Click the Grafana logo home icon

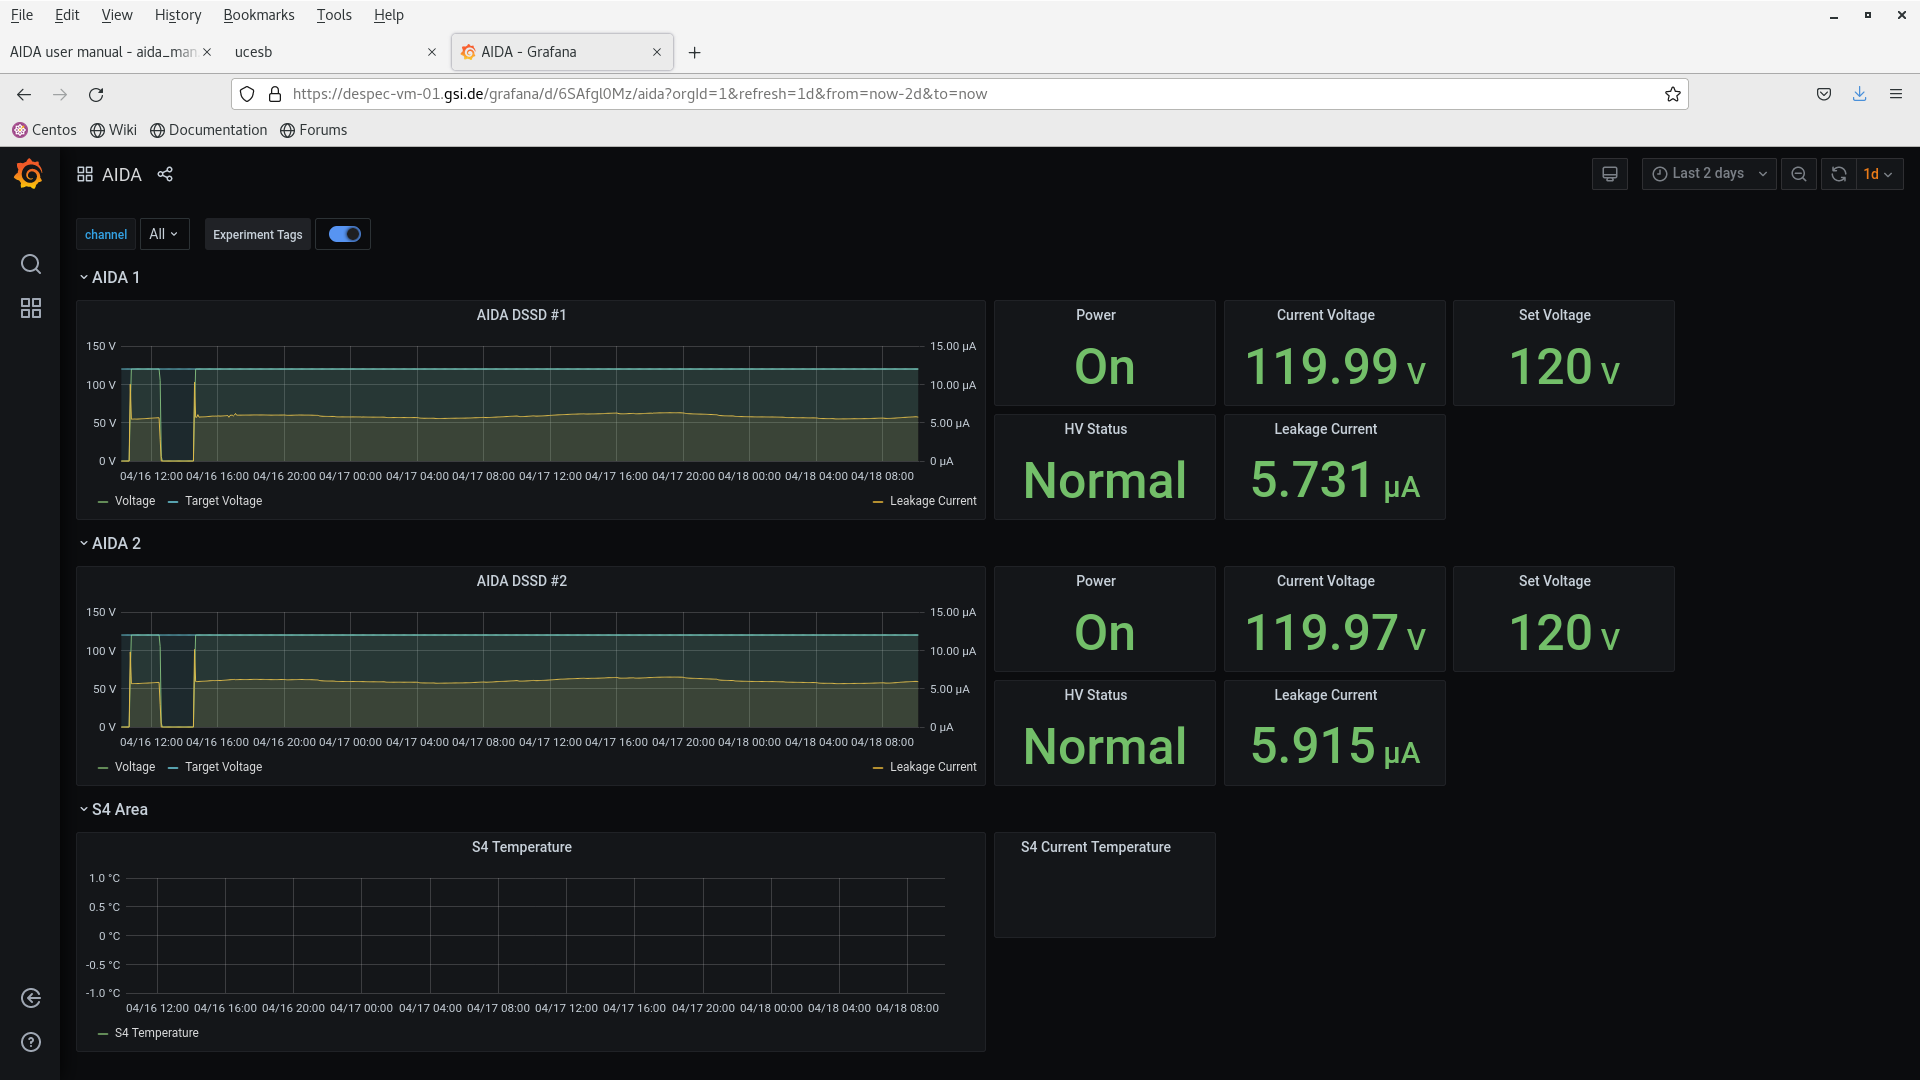[29, 175]
